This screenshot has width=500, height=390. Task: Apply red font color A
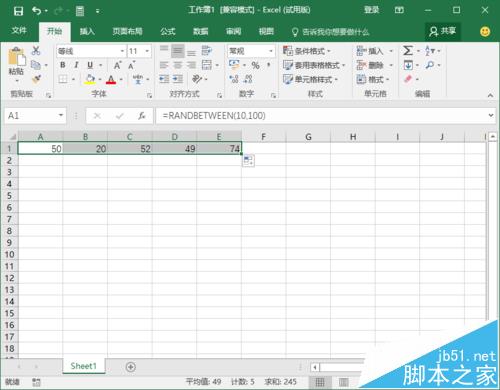click(111, 79)
